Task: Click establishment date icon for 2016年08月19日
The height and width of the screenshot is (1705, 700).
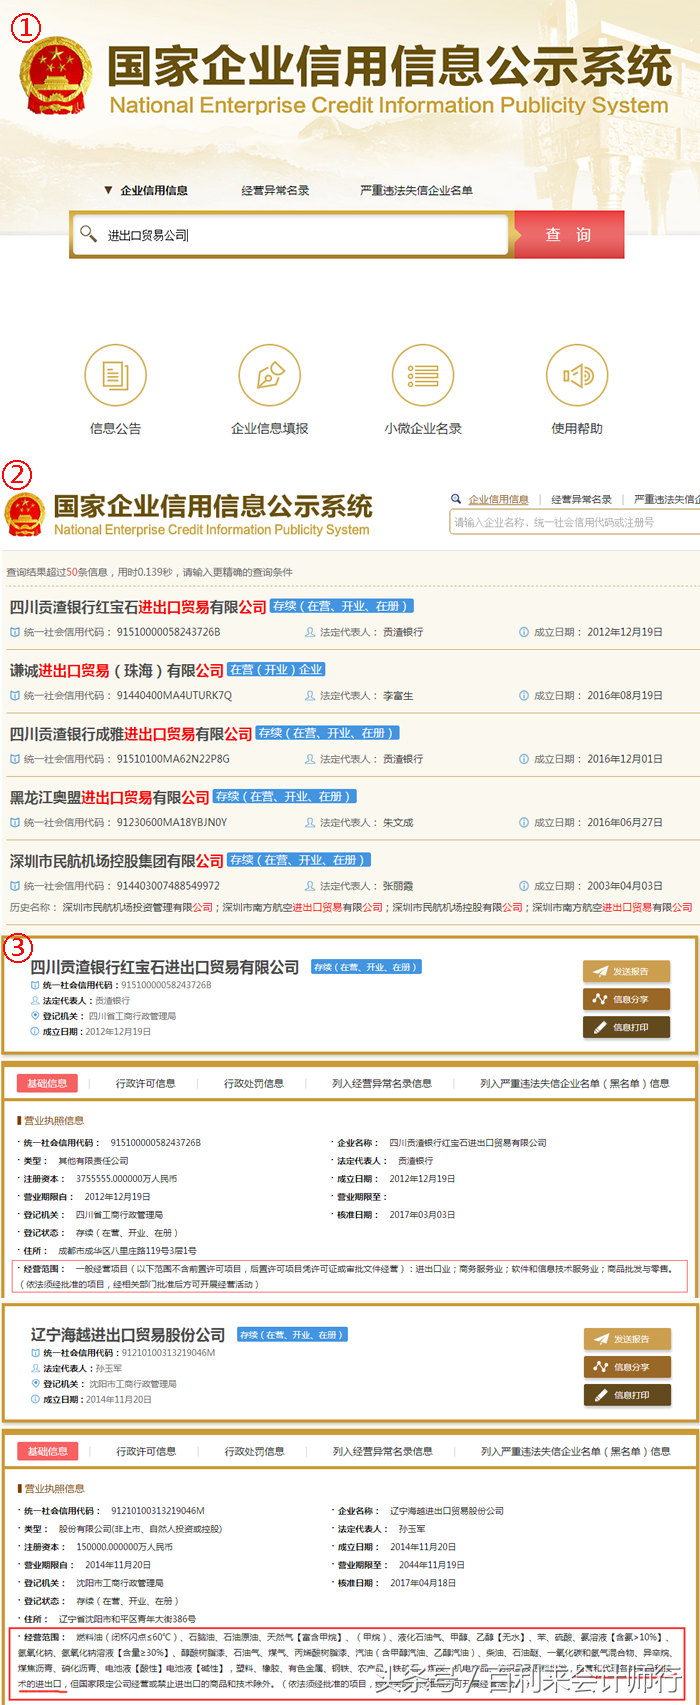Action: pos(524,695)
